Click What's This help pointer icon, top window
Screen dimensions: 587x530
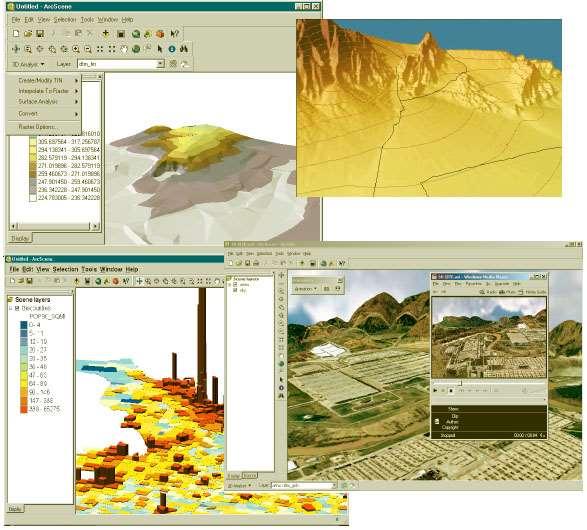click(174, 34)
